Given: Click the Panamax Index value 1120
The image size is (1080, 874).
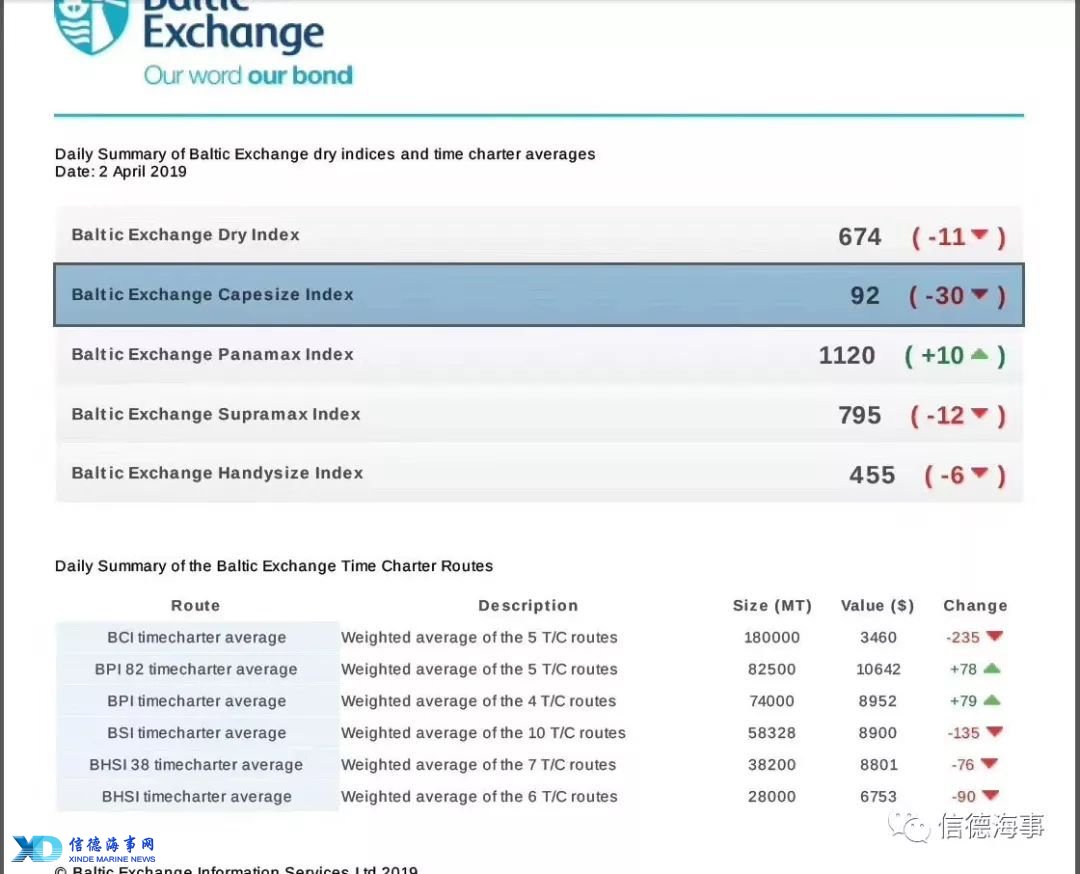Looking at the screenshot, I should point(847,355).
